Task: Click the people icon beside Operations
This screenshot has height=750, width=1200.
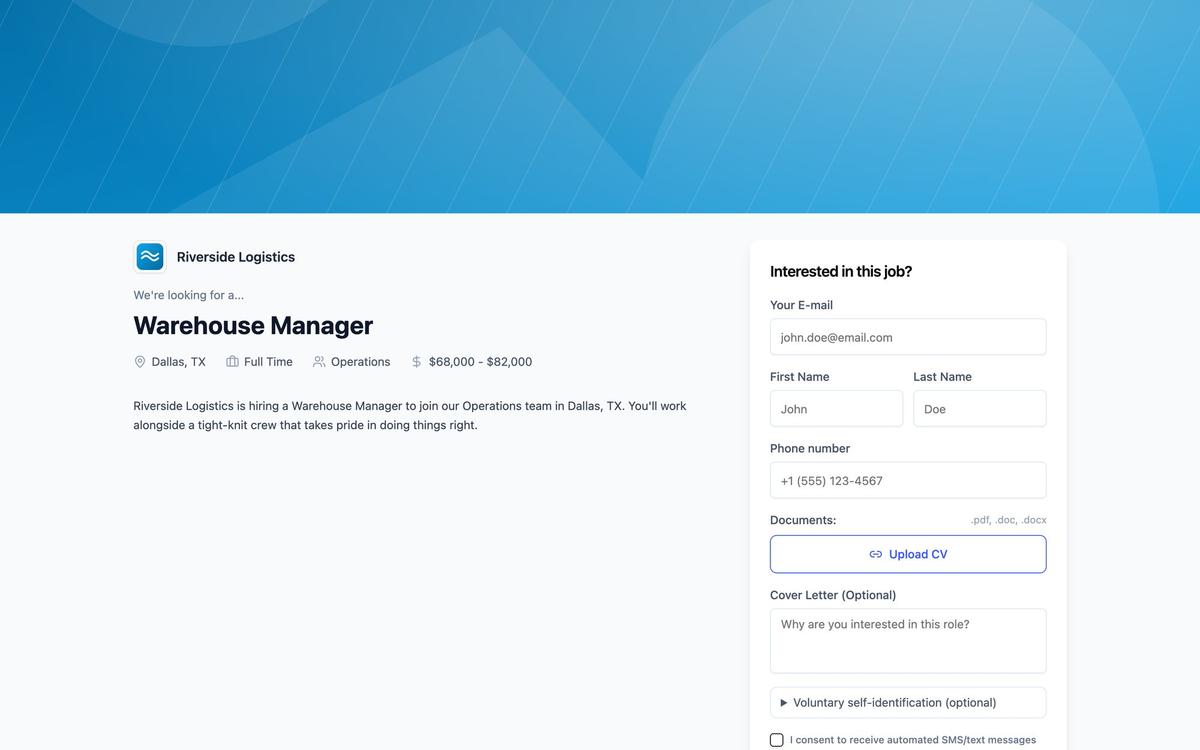Action: click(319, 362)
